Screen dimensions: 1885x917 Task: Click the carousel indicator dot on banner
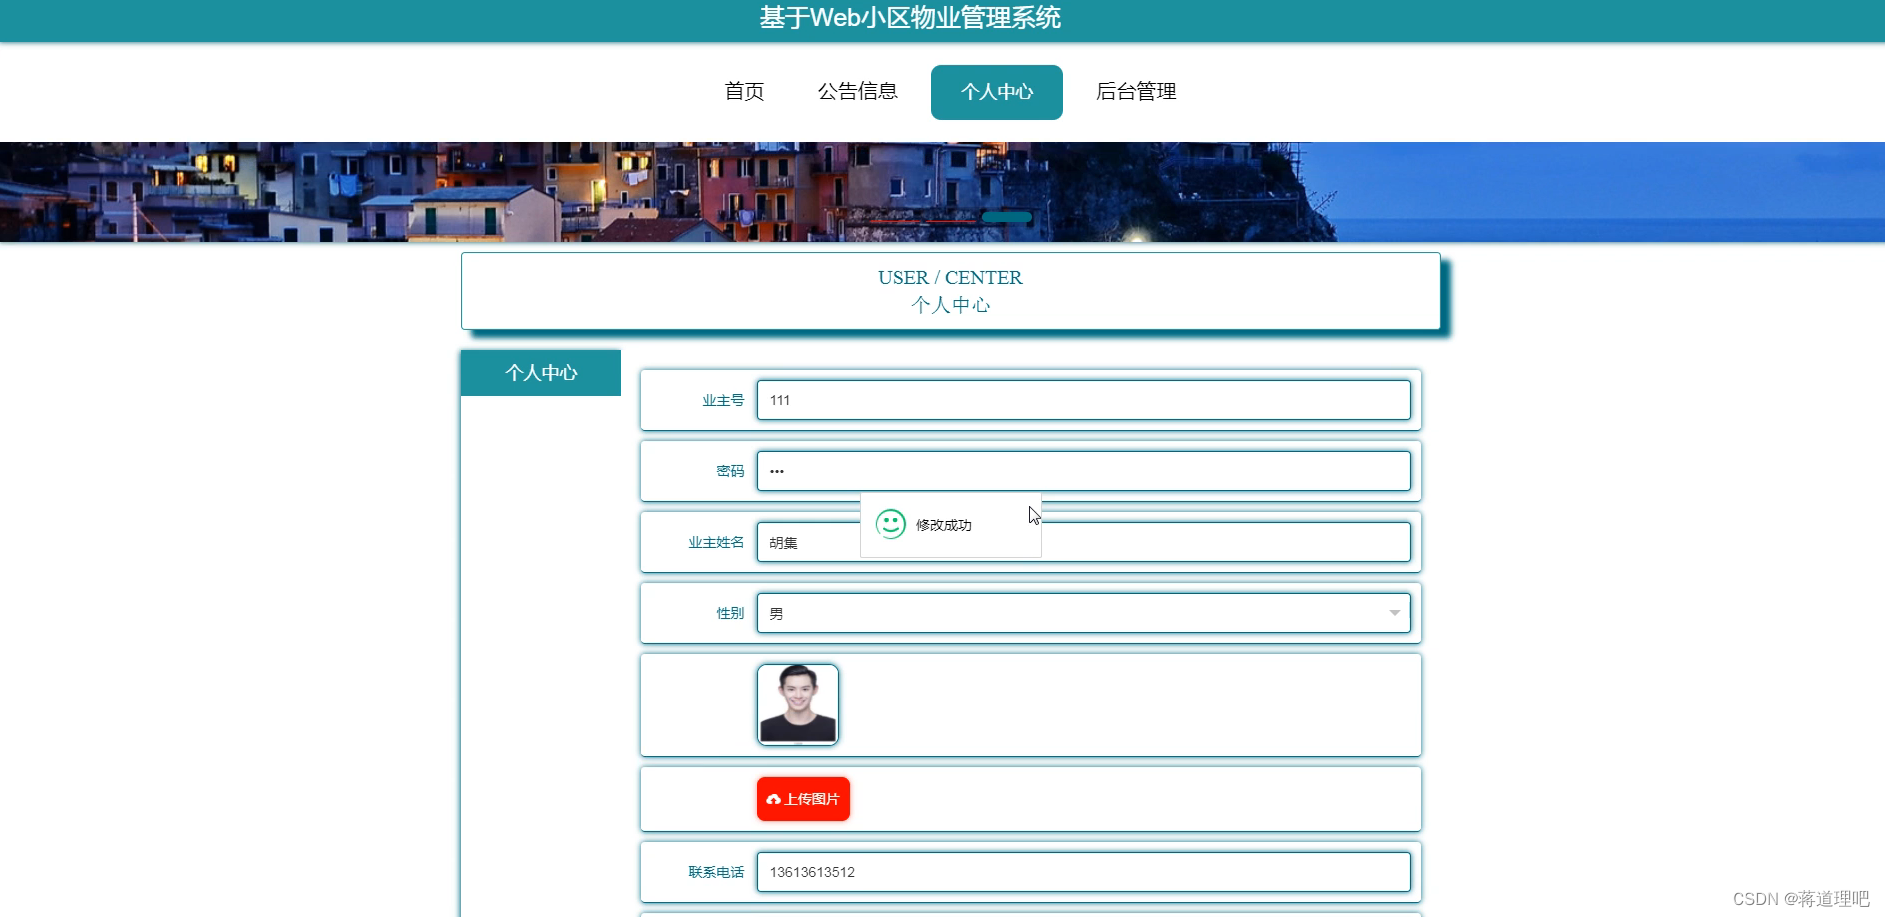point(1008,216)
